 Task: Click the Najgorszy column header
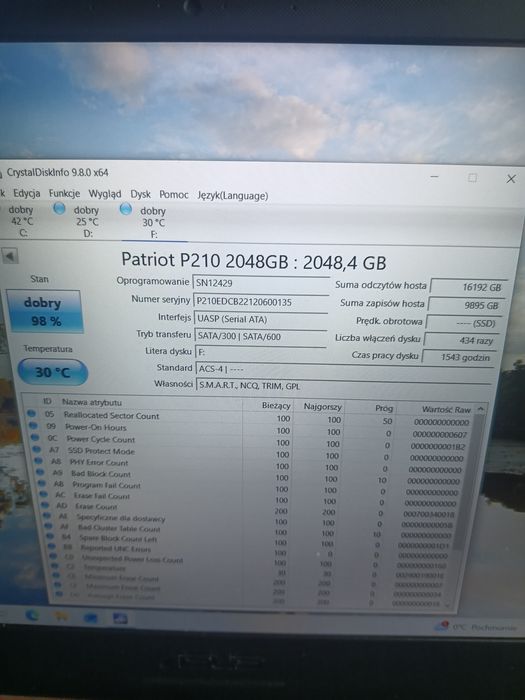pyautogui.click(x=322, y=407)
